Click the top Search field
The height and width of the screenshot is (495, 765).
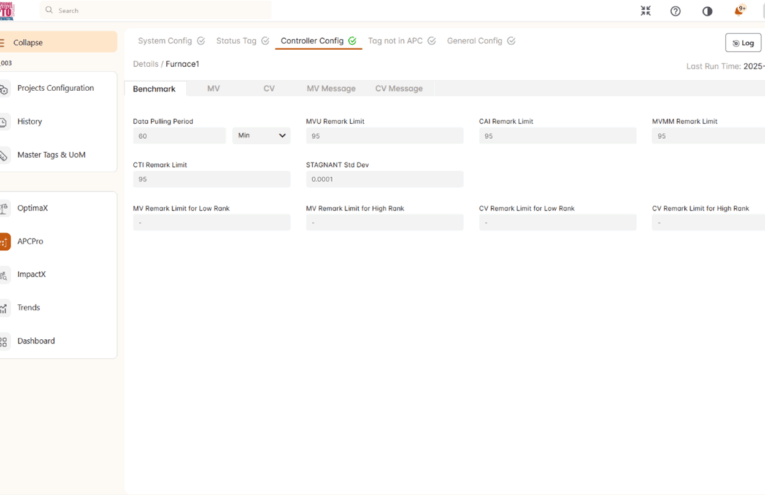coord(155,10)
